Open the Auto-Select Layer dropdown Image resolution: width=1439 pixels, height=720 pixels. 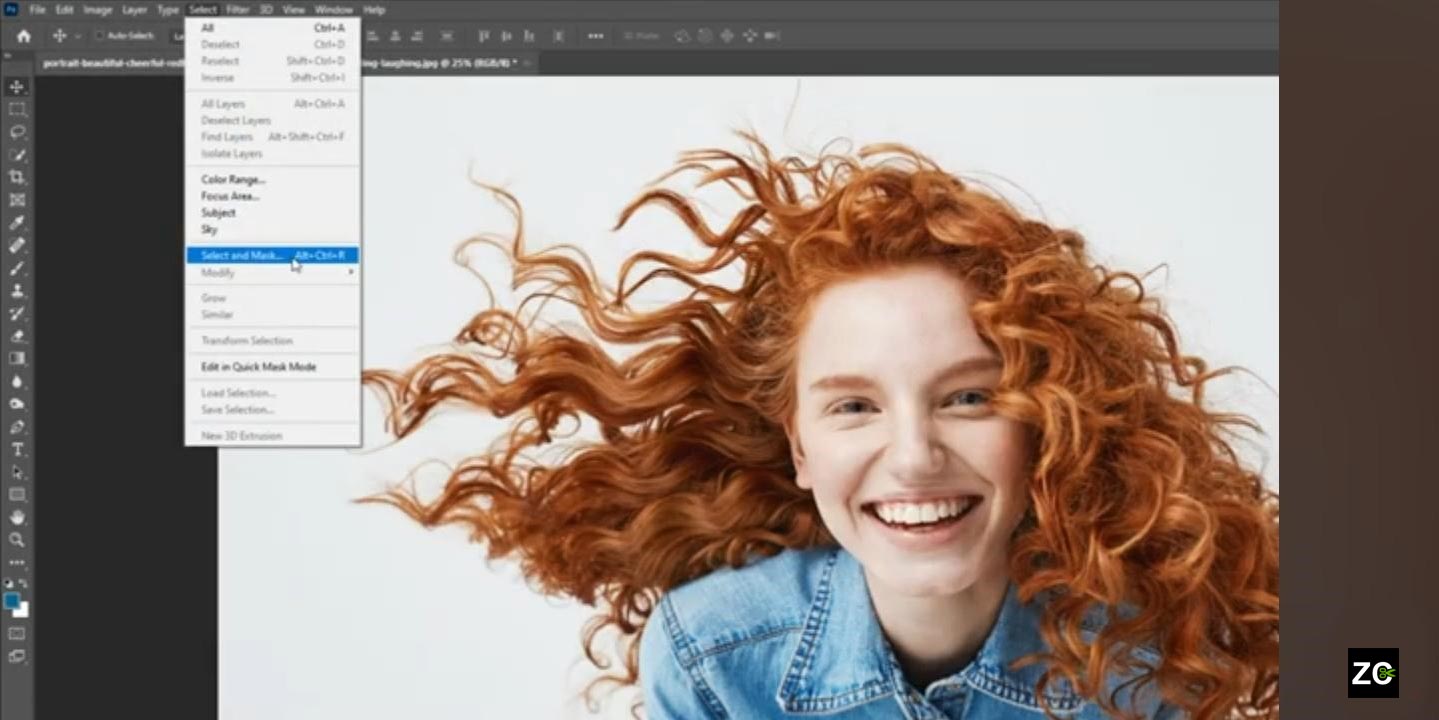pyautogui.click(x=178, y=36)
